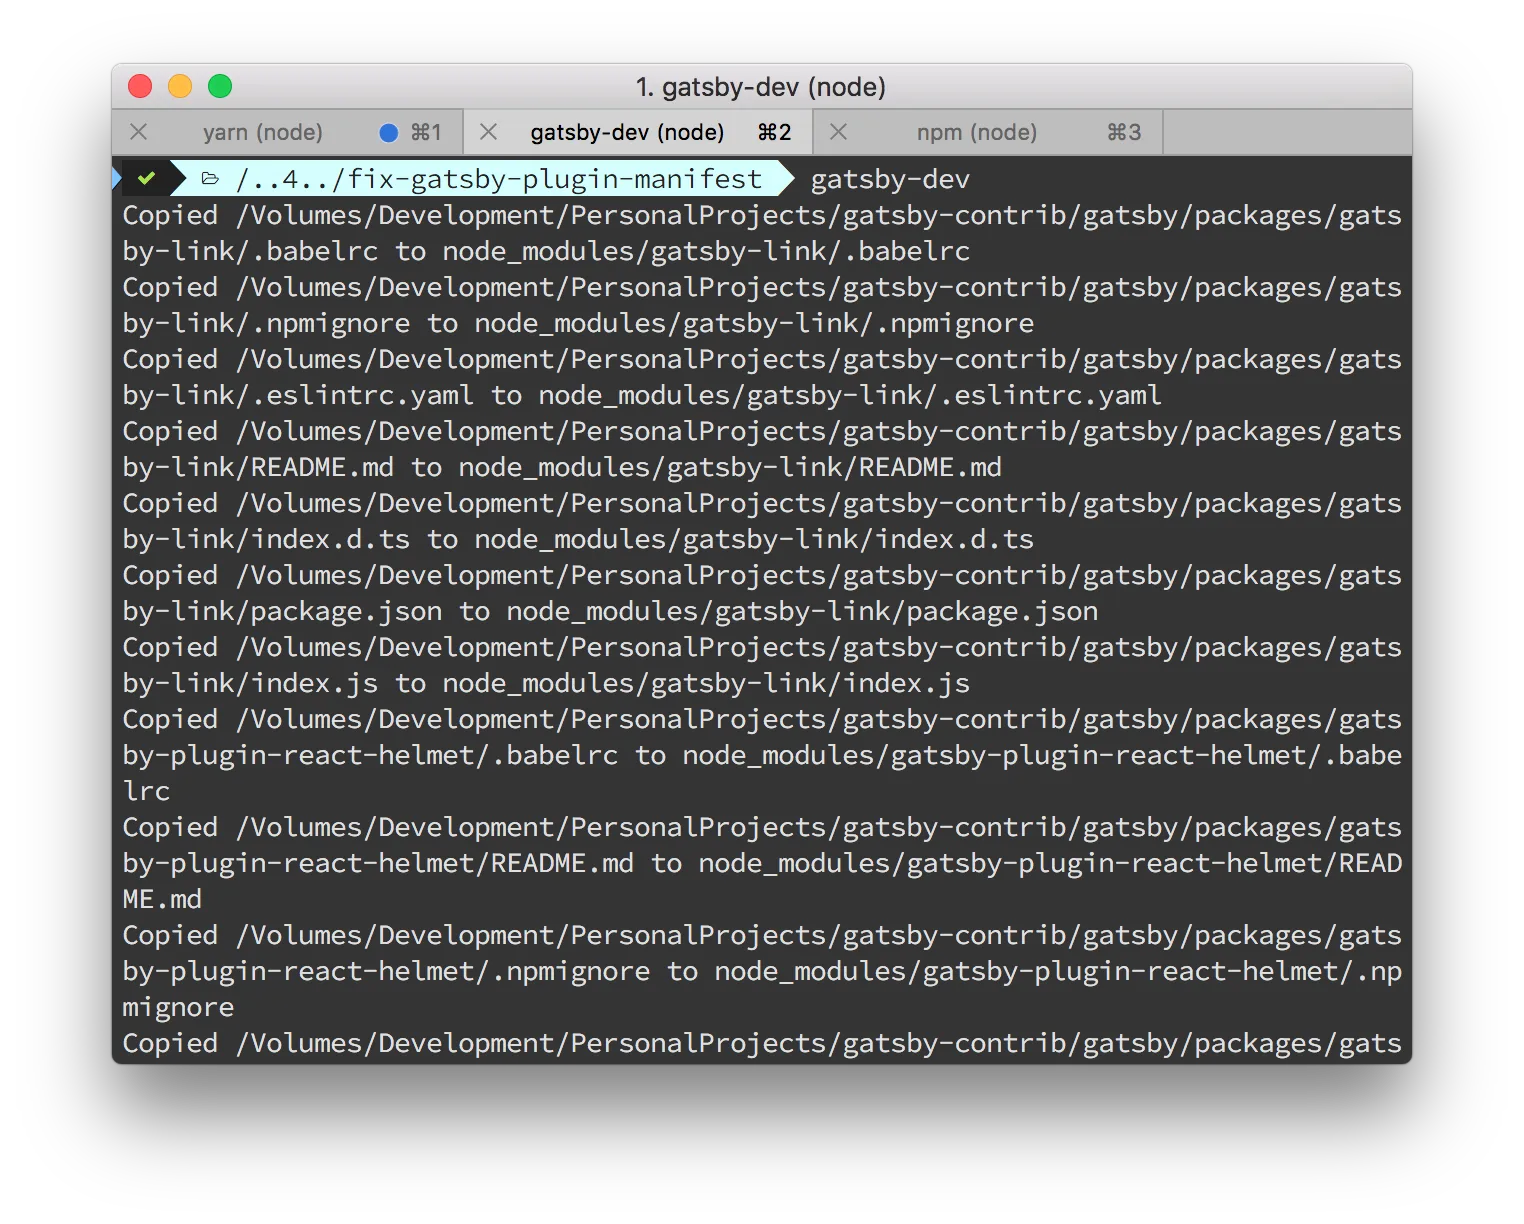Click the line with node_modules/gatsby-link/package.json
Screen dimensions: 1524x1224
click(x=610, y=611)
